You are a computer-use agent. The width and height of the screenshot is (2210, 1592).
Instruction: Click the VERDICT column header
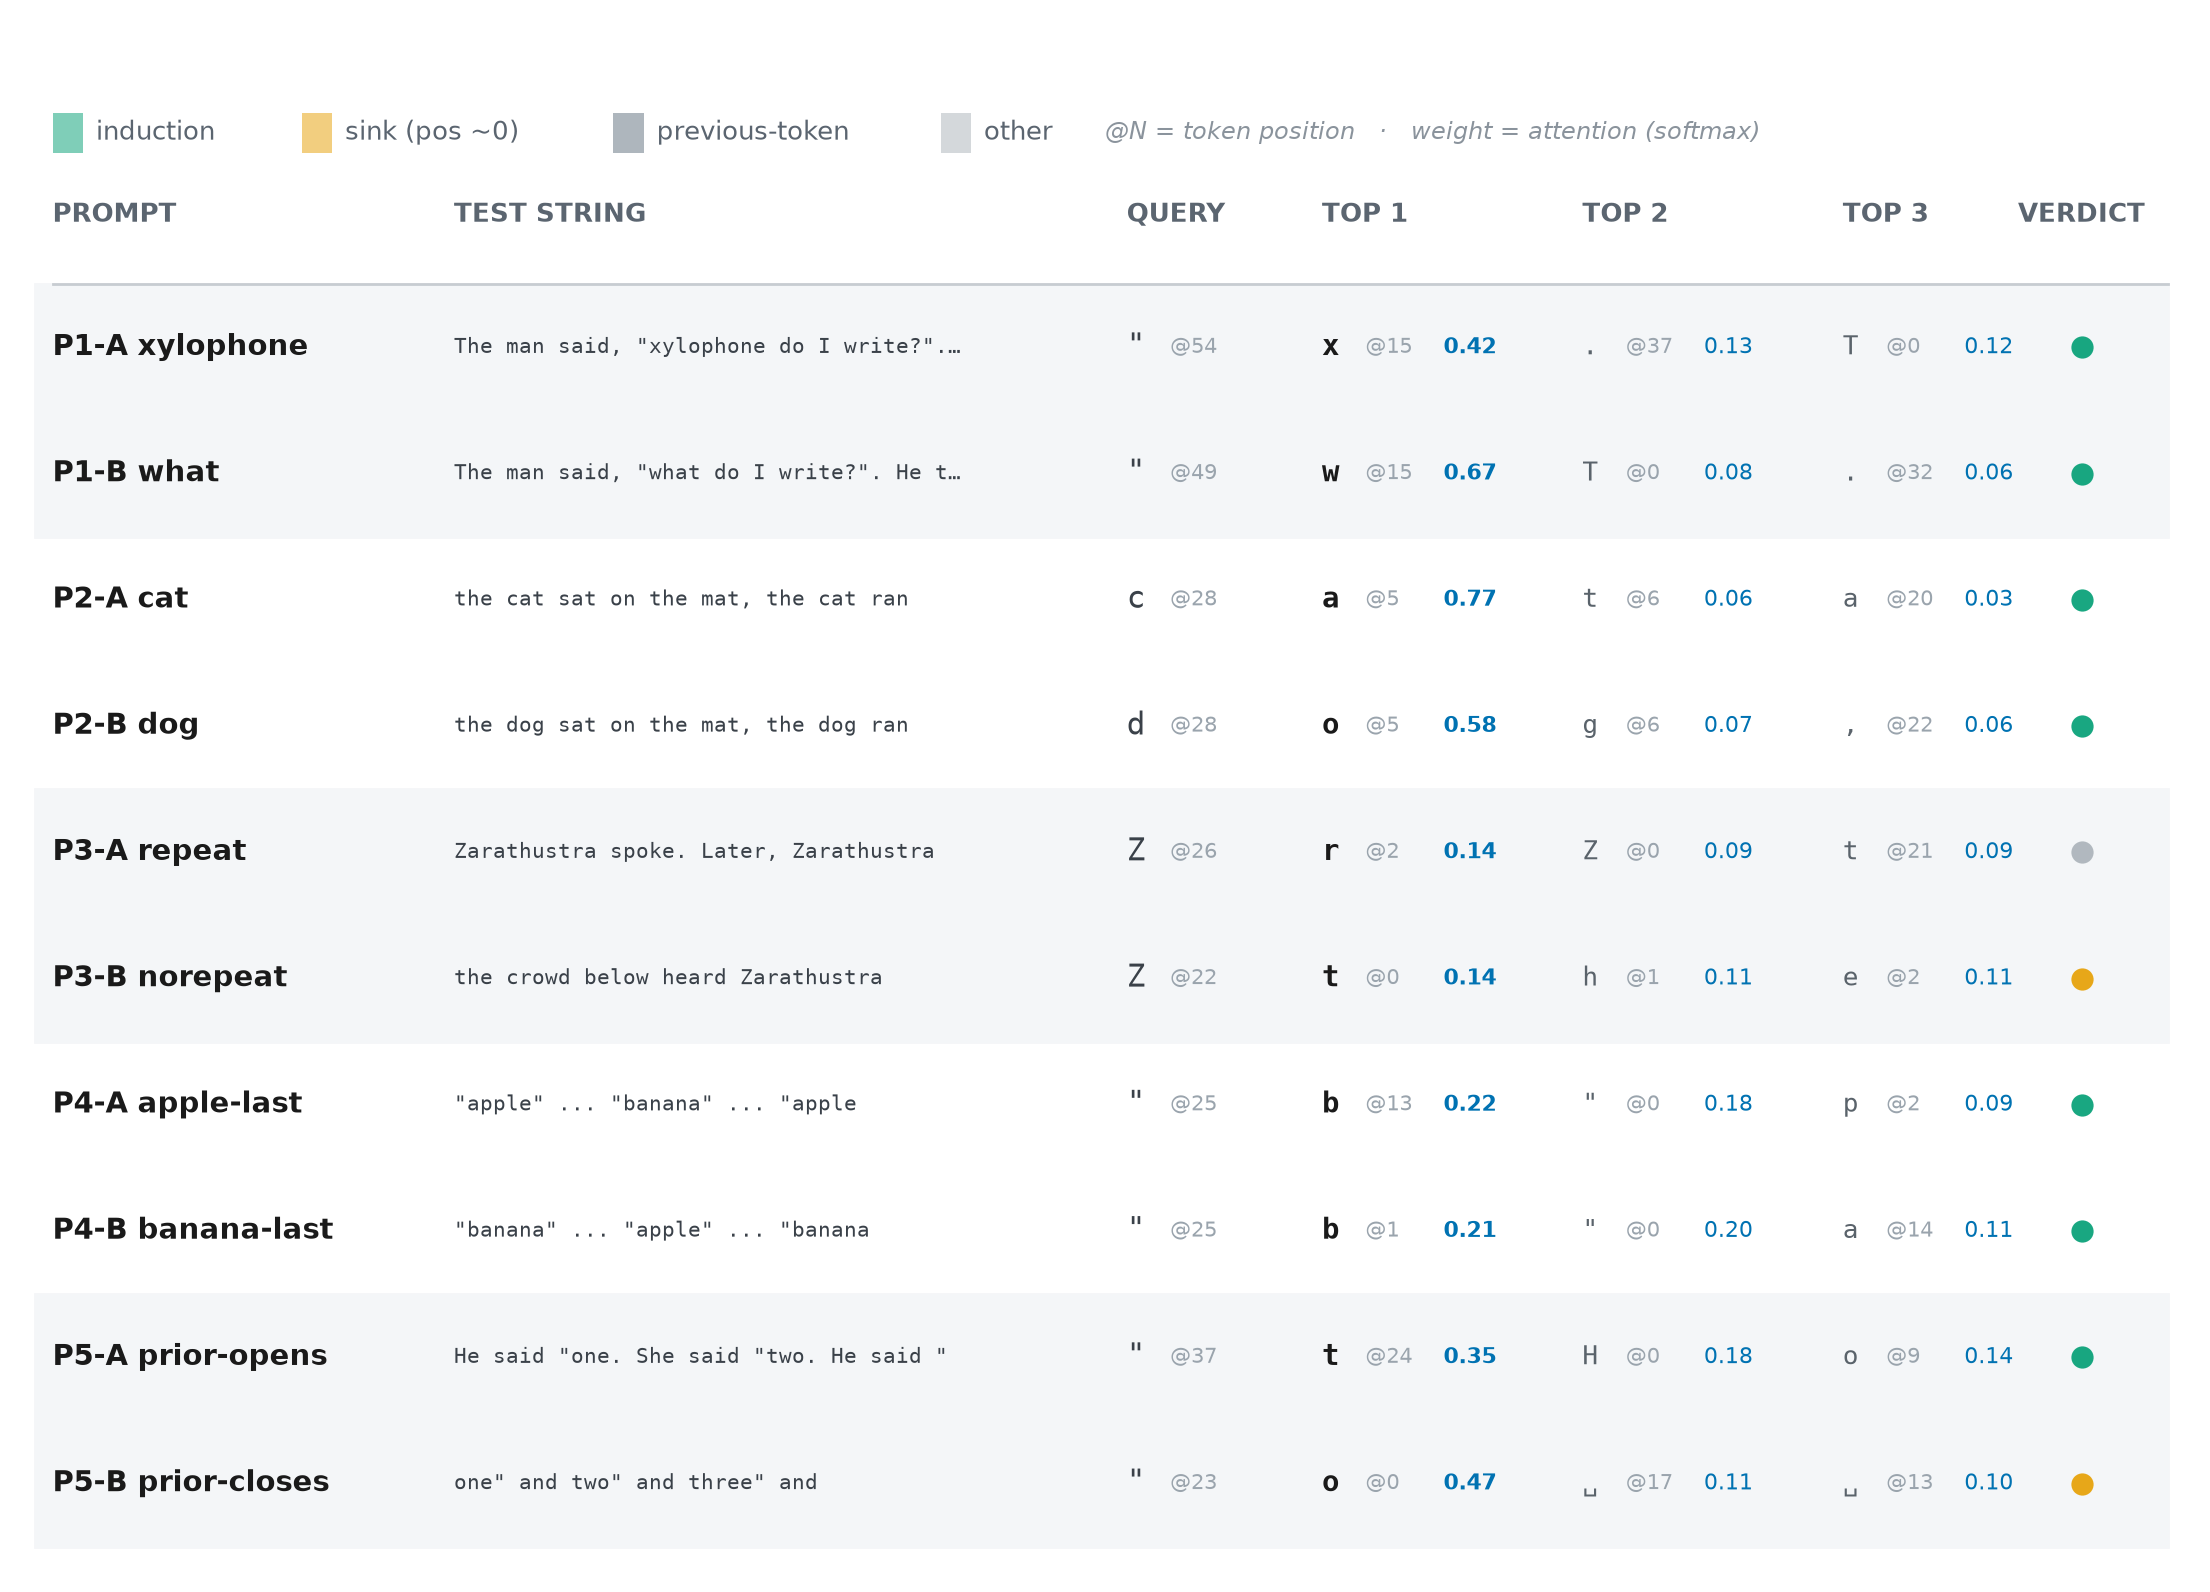(x=2081, y=213)
